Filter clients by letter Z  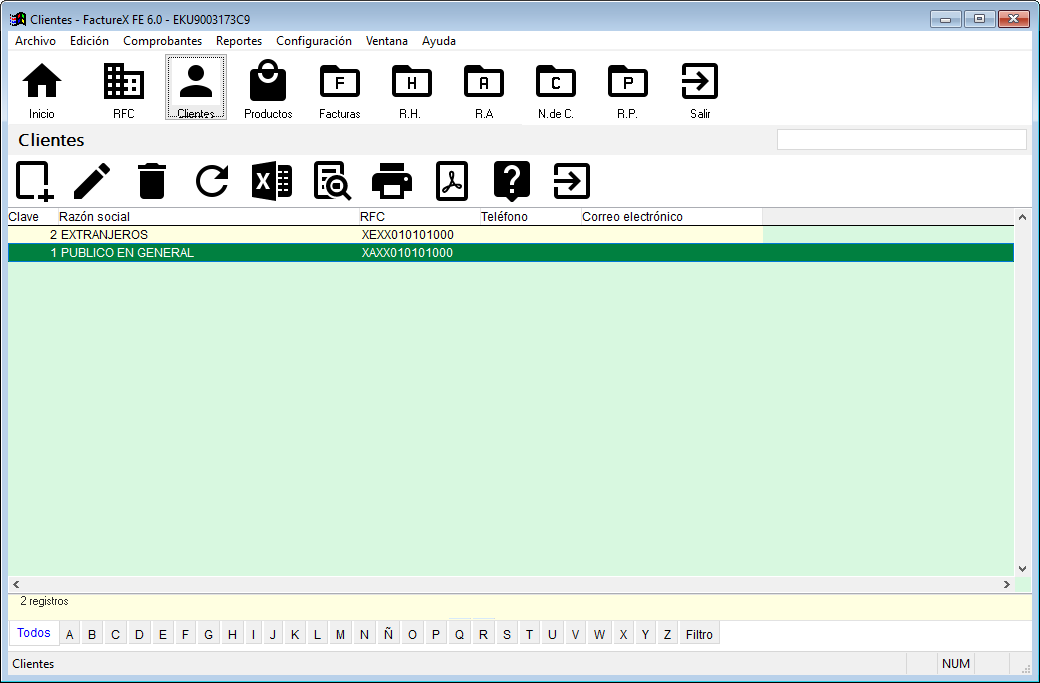pyautogui.click(x=667, y=635)
